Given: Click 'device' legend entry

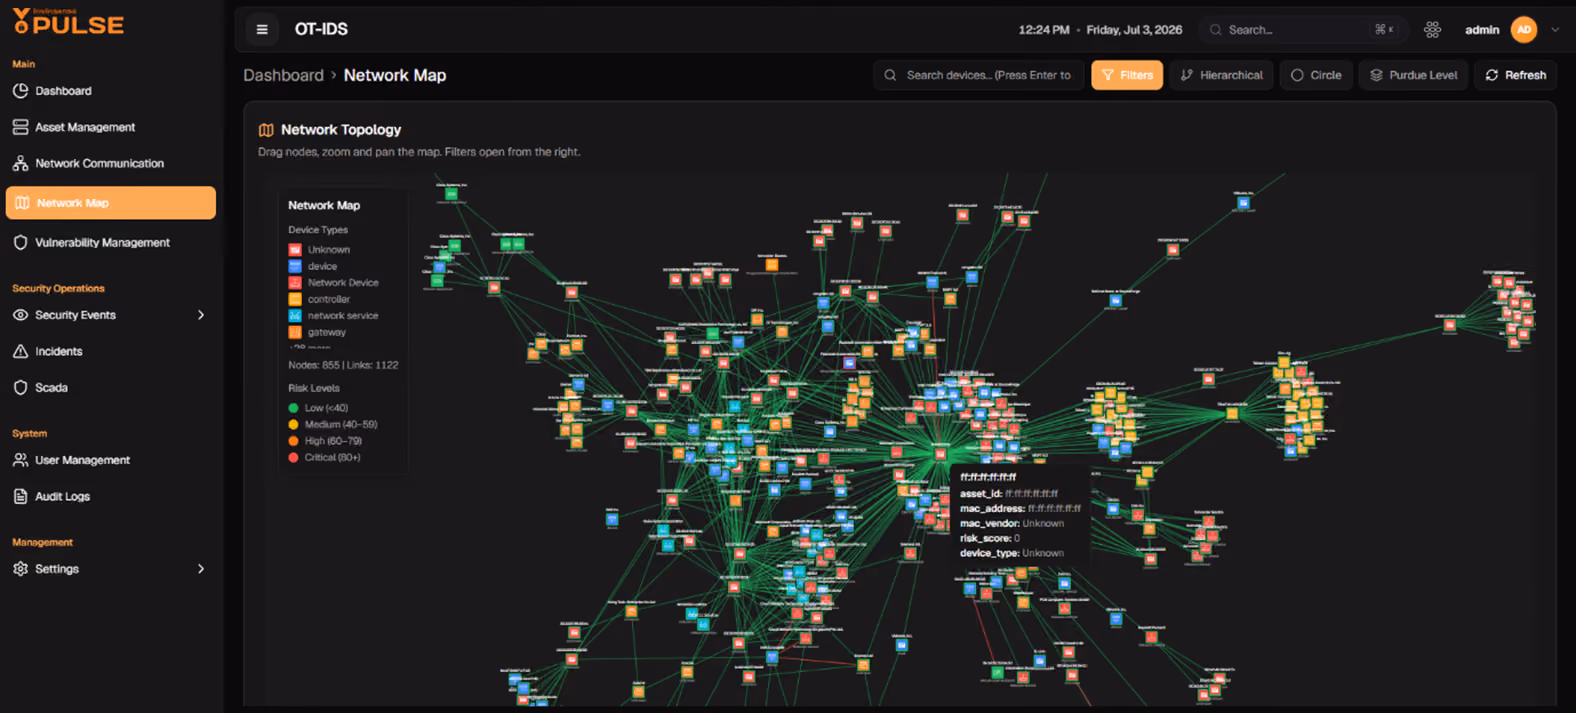Looking at the screenshot, I should click(313, 267).
